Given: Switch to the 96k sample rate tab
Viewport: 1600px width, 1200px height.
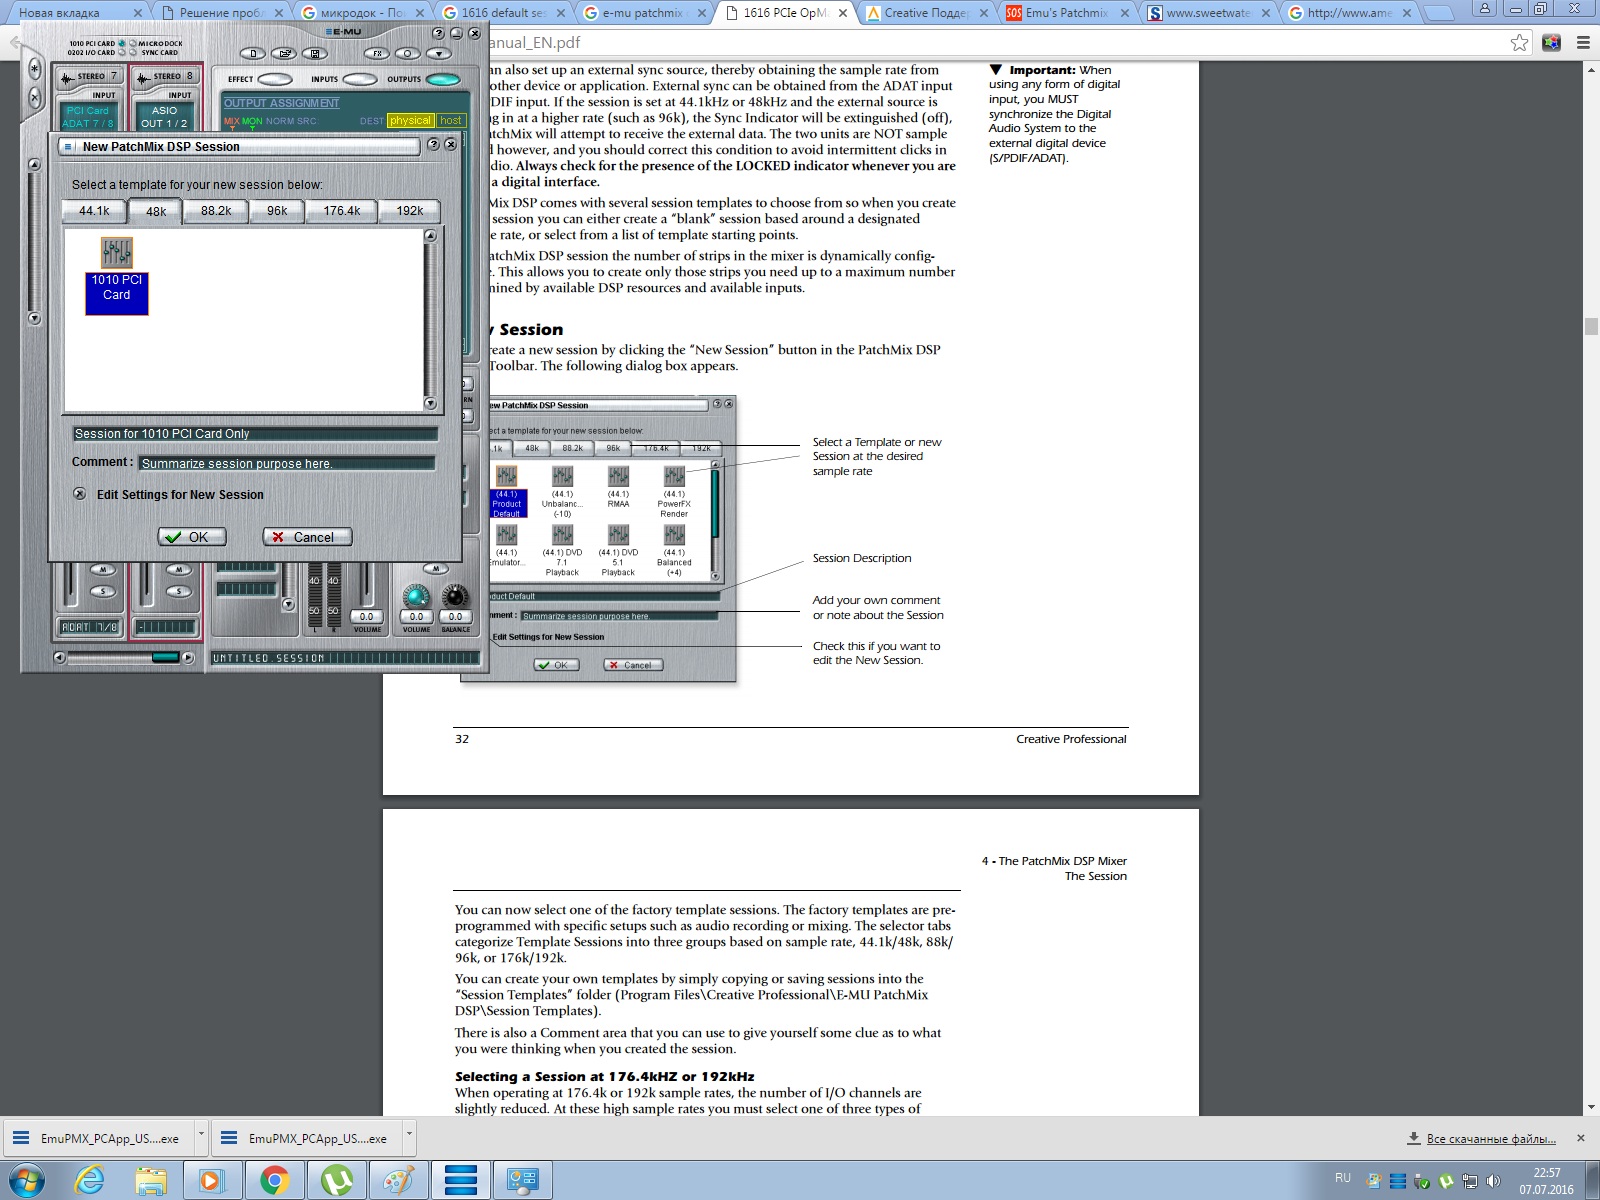Looking at the screenshot, I should coord(277,211).
